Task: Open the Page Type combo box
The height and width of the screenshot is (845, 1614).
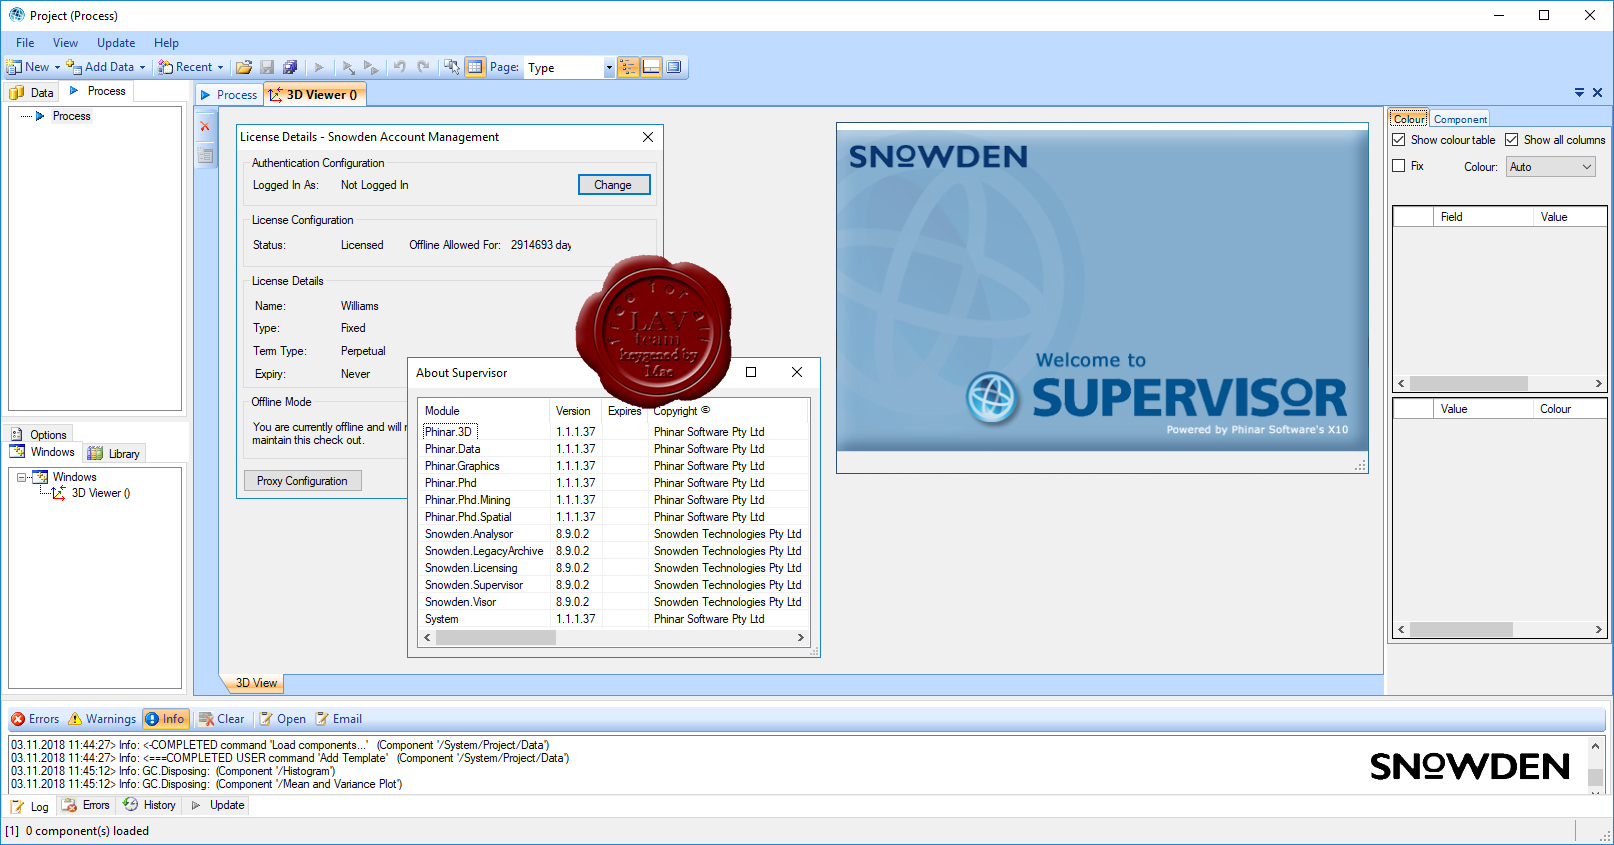Action: click(570, 68)
